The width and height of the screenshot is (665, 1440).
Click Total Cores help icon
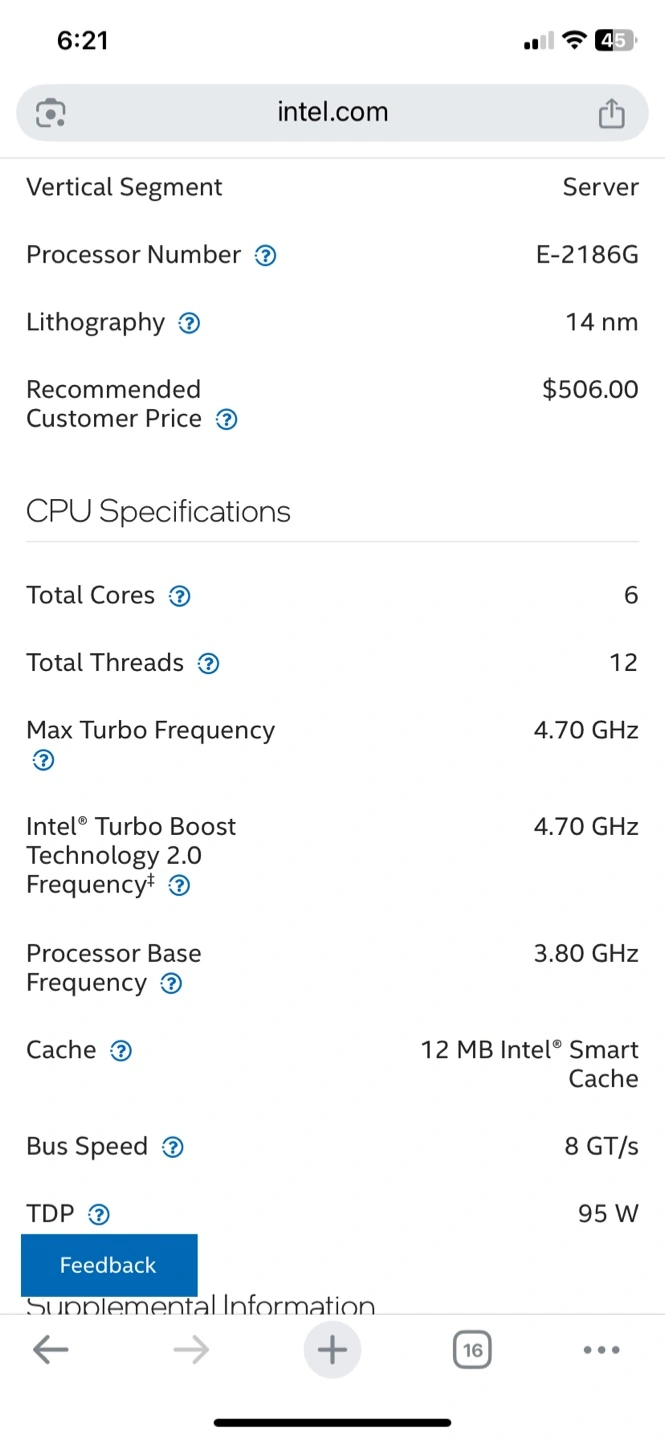point(179,597)
